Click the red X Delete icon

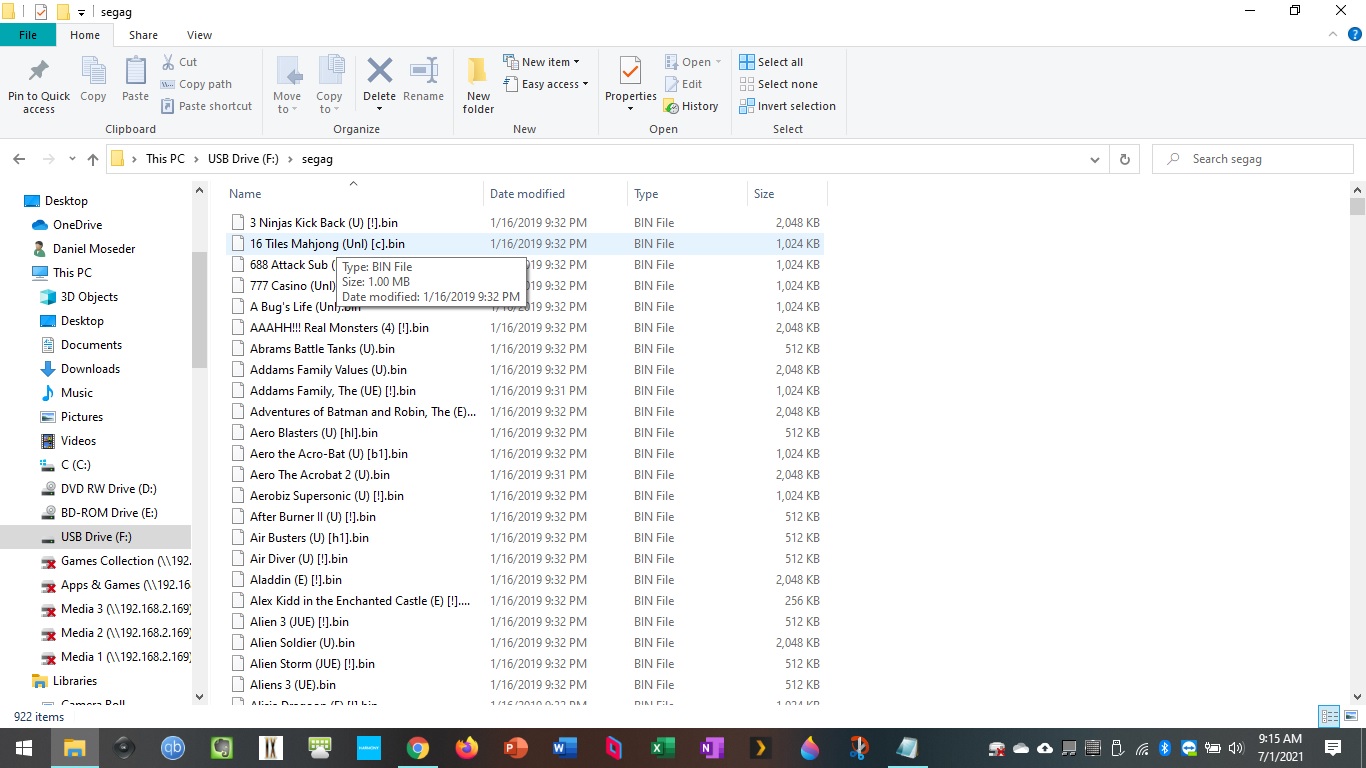click(x=379, y=71)
